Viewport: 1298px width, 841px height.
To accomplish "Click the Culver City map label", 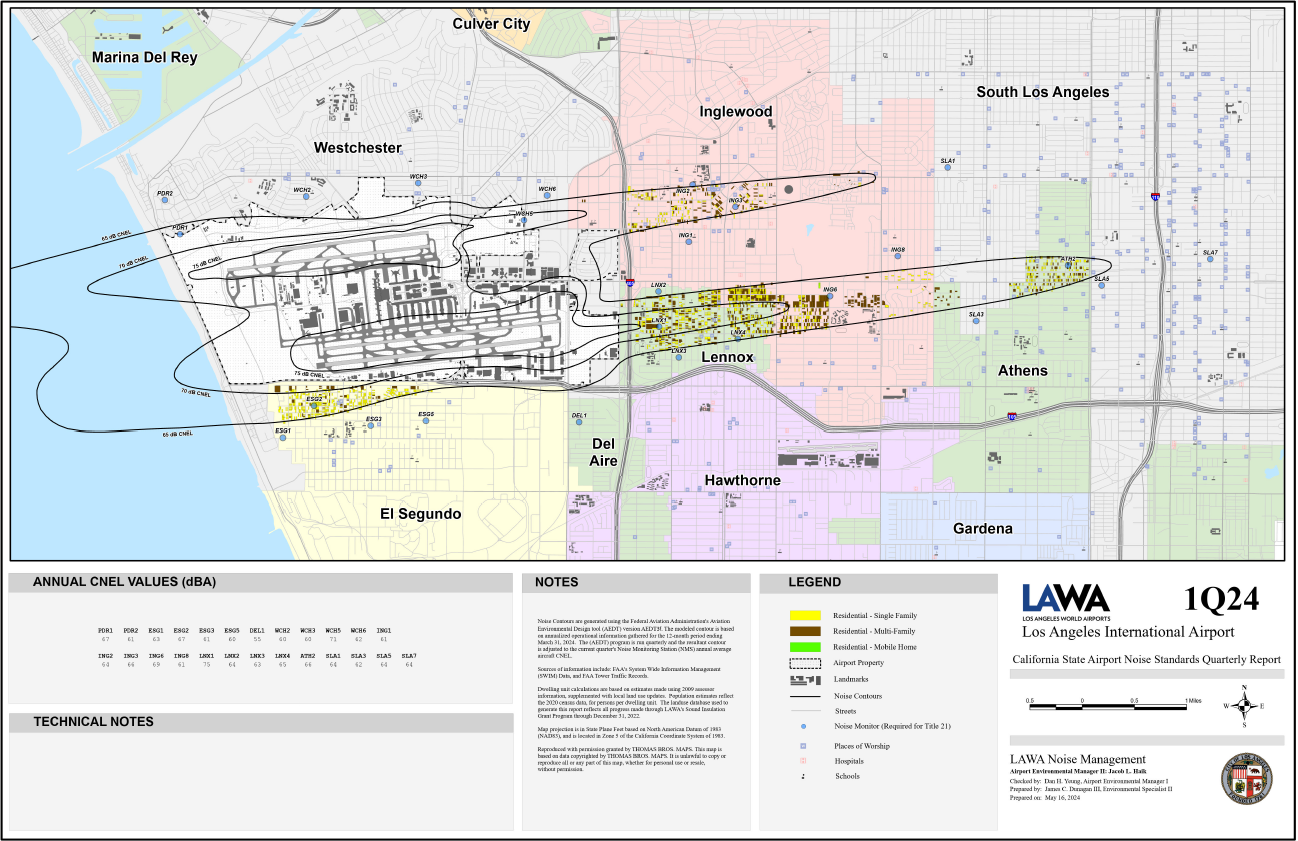I will [491, 23].
